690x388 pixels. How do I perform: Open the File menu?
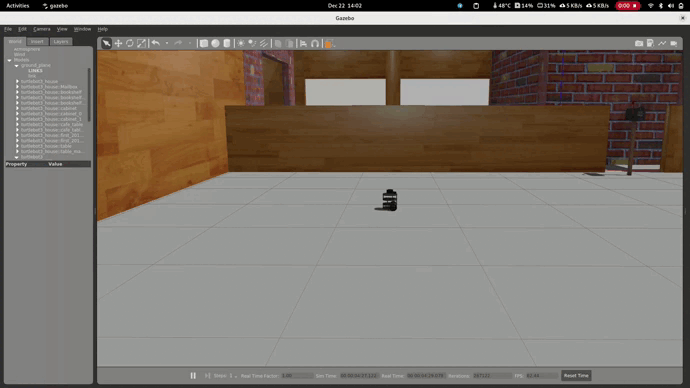tap(8, 29)
